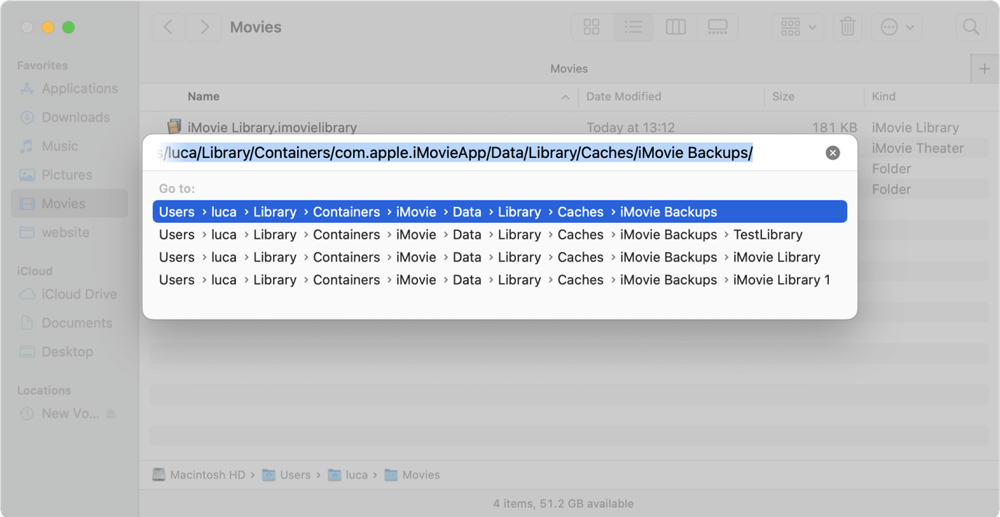
Task: Click Users in the path bar
Action: click(x=286, y=475)
